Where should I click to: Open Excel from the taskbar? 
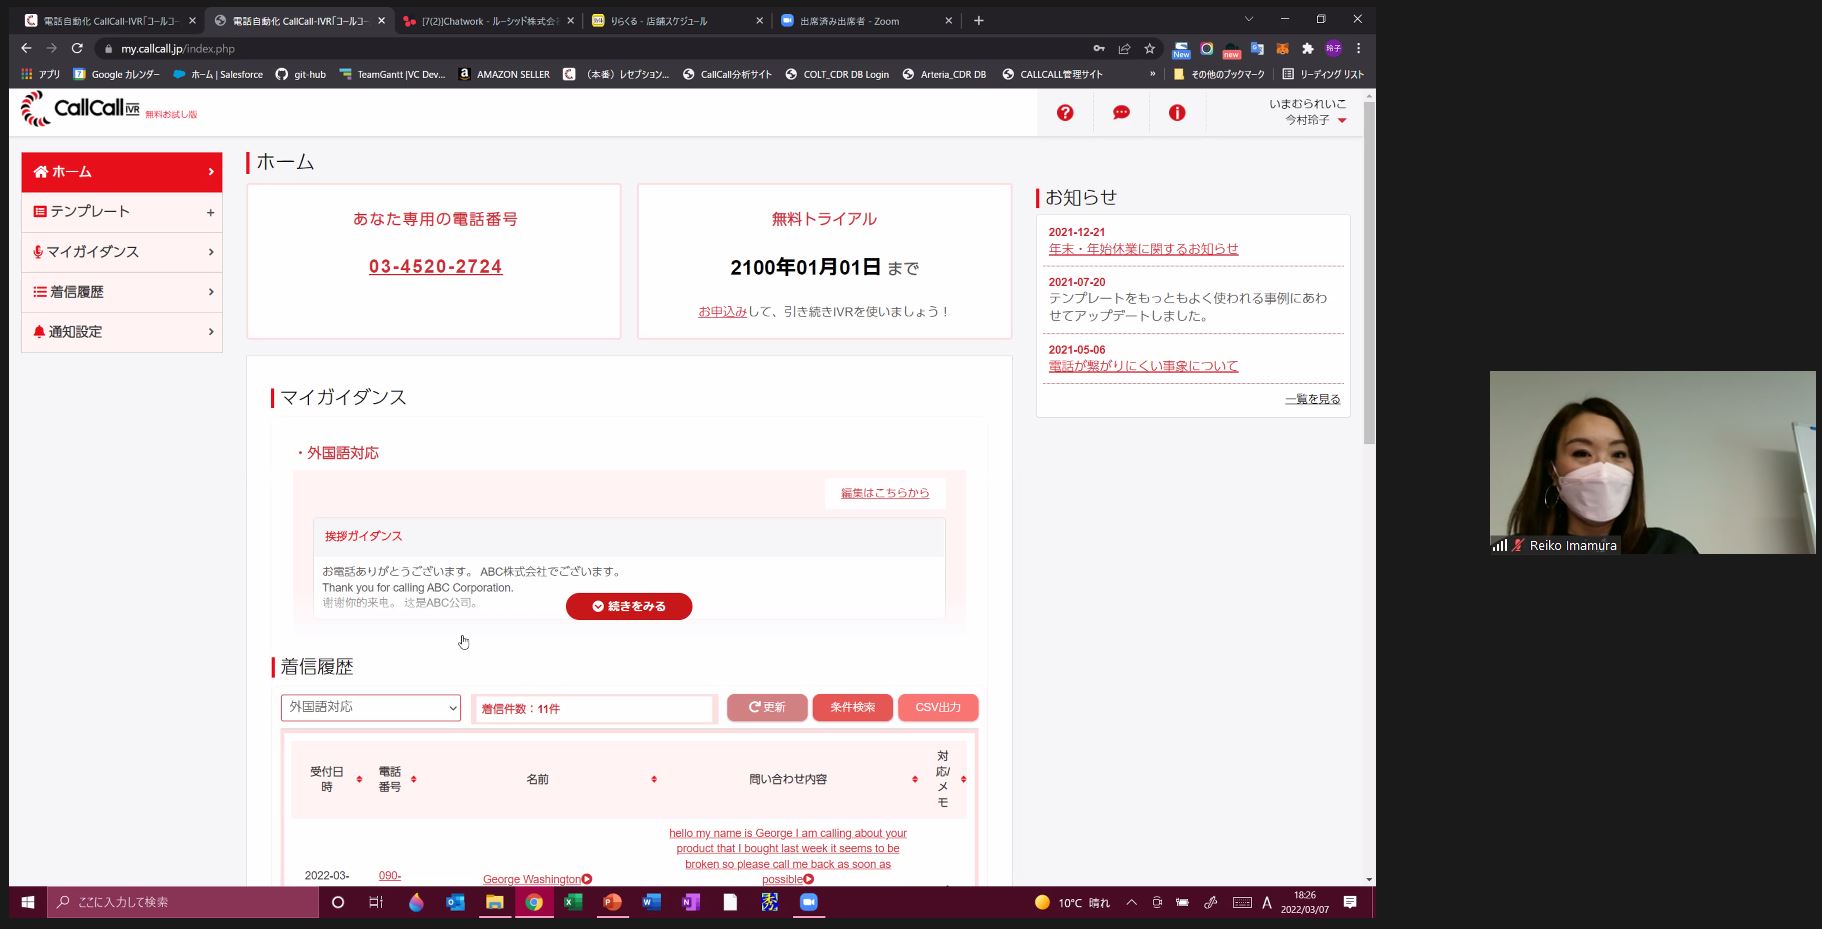click(x=573, y=902)
